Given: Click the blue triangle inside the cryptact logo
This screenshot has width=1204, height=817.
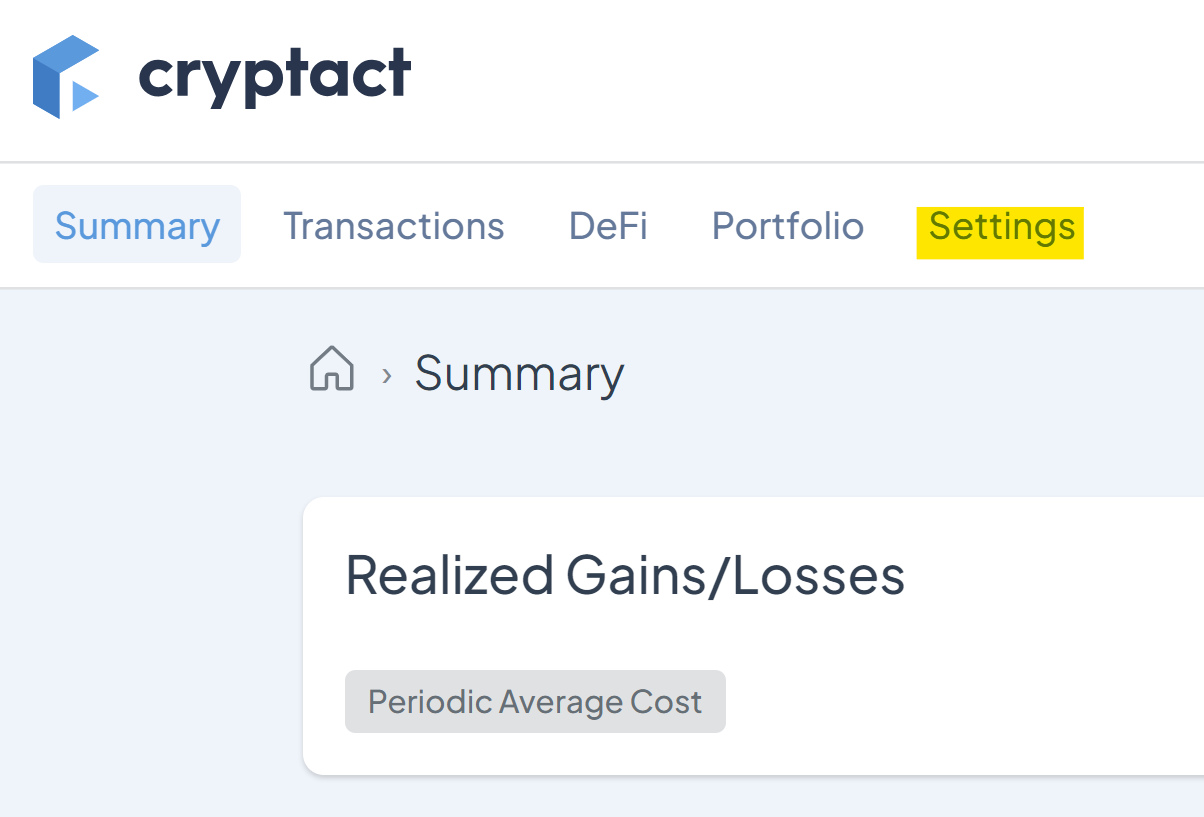Looking at the screenshot, I should pos(84,96).
